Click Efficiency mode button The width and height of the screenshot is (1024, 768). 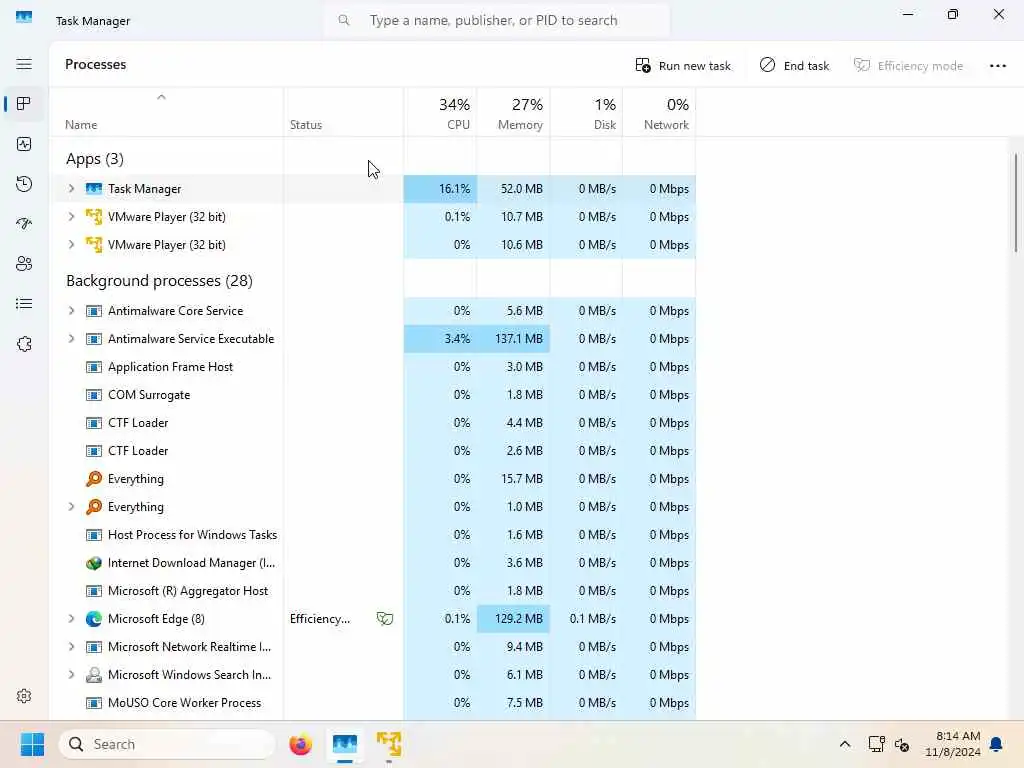(x=908, y=65)
